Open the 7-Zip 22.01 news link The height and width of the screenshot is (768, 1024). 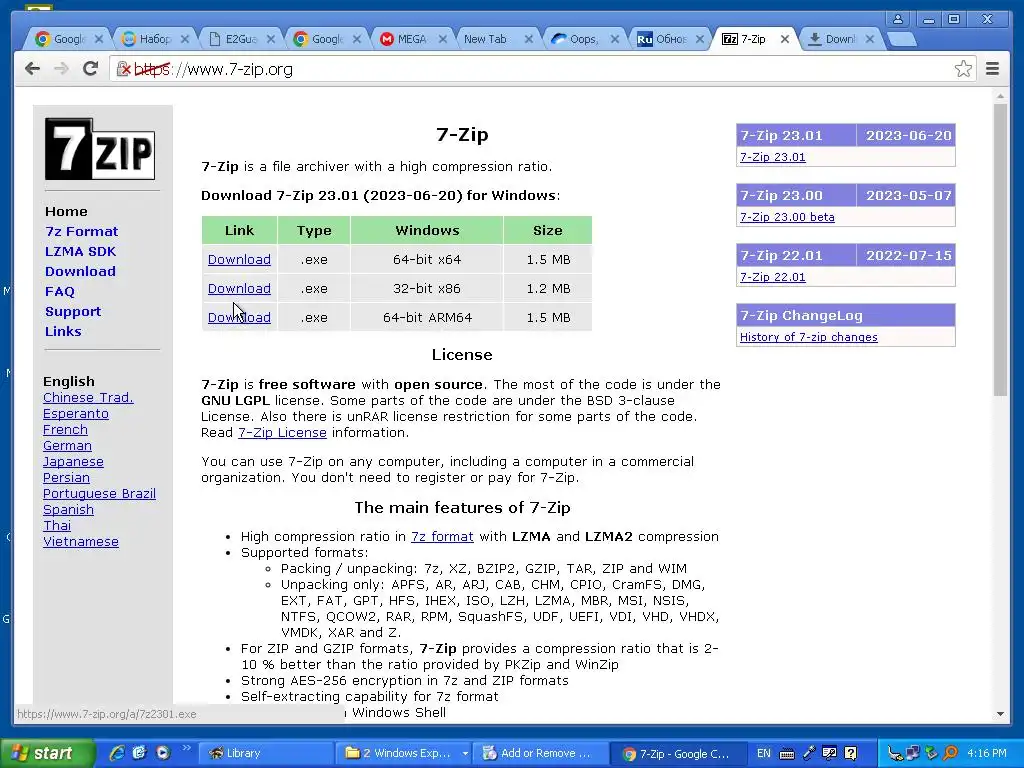(x=773, y=278)
